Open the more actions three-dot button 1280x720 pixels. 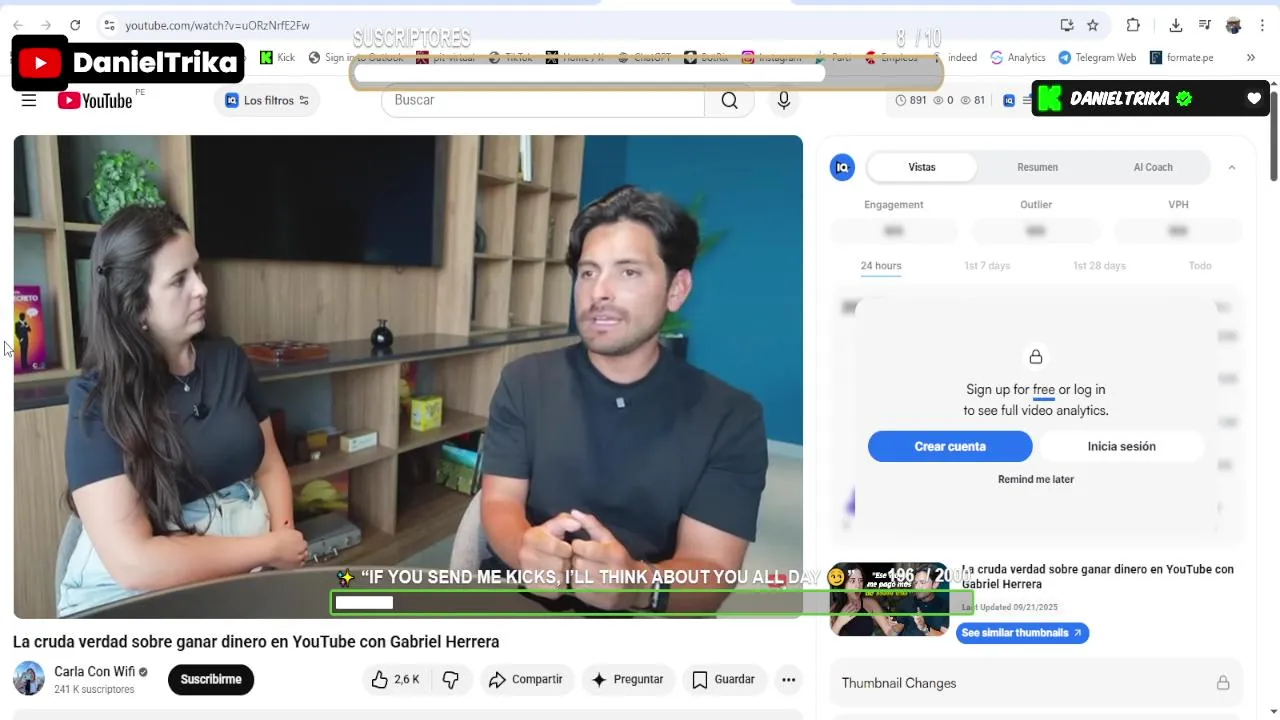pyautogui.click(x=788, y=680)
